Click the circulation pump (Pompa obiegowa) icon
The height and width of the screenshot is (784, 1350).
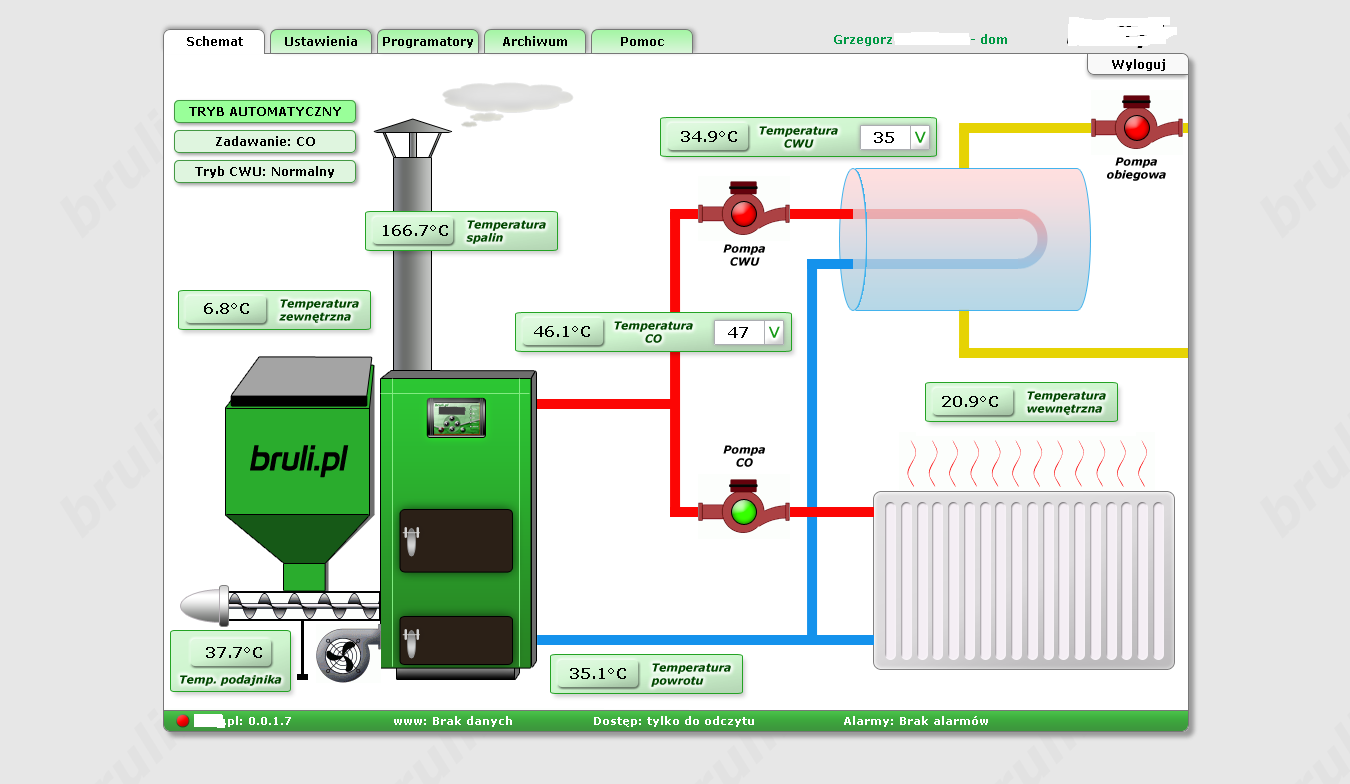click(1136, 127)
